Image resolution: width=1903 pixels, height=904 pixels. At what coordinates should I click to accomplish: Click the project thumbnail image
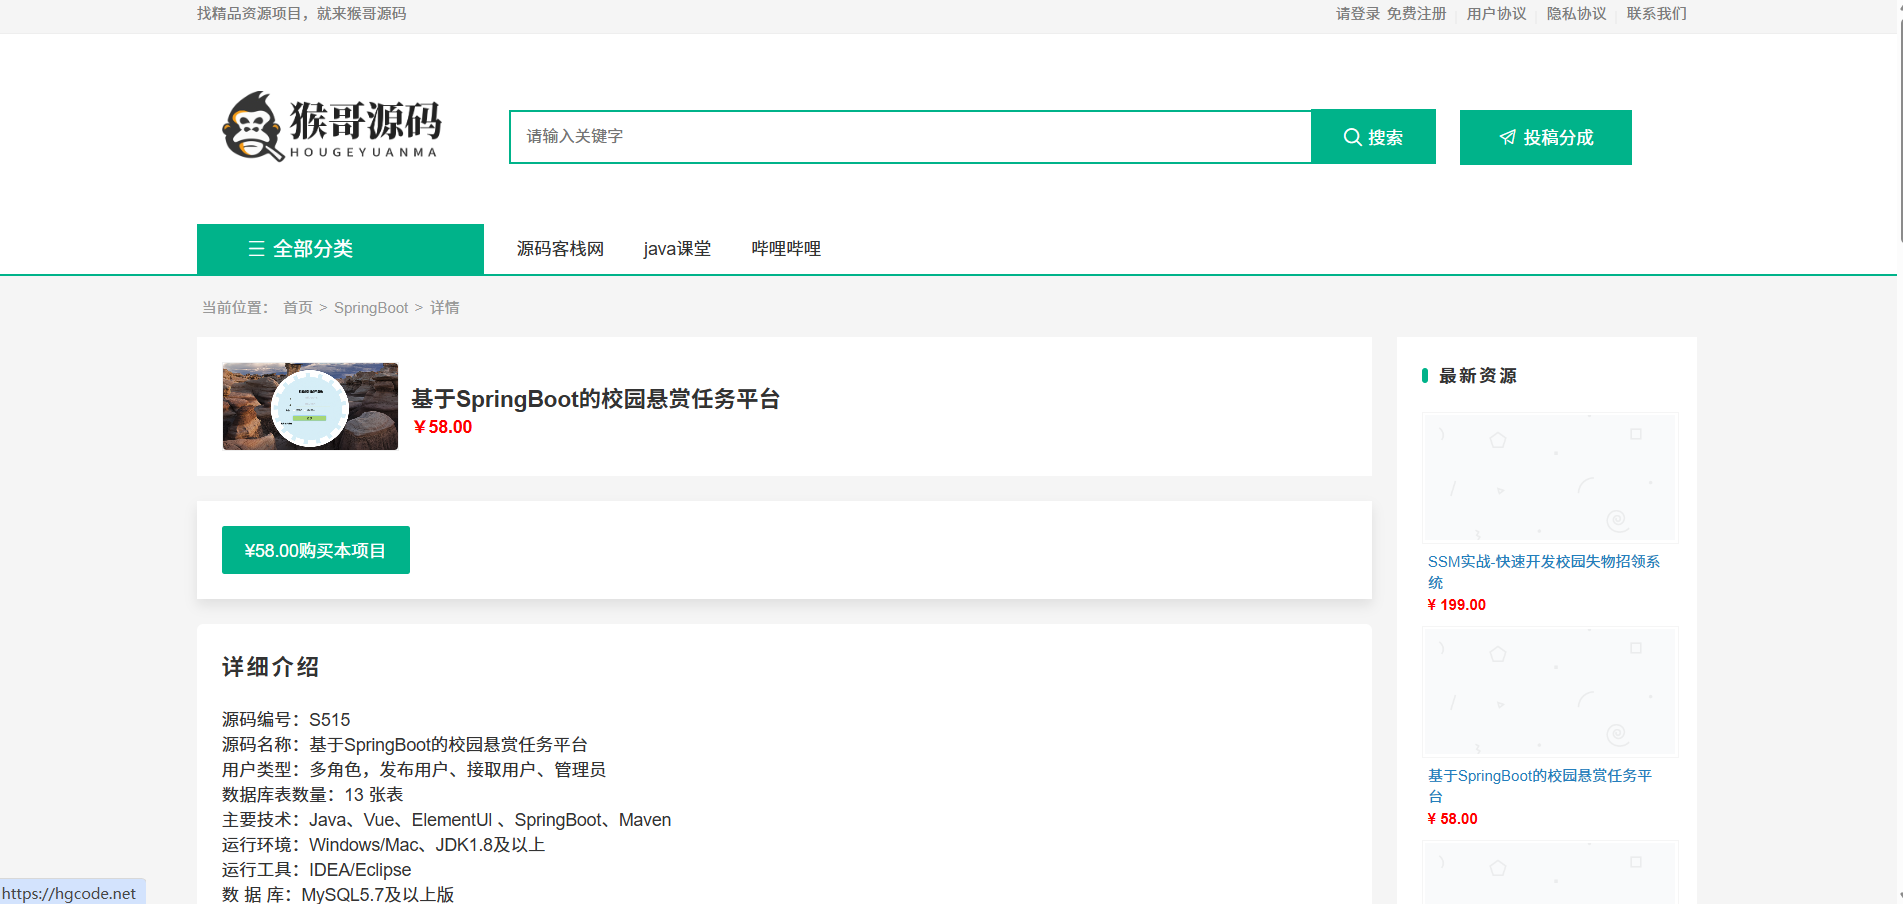click(310, 406)
